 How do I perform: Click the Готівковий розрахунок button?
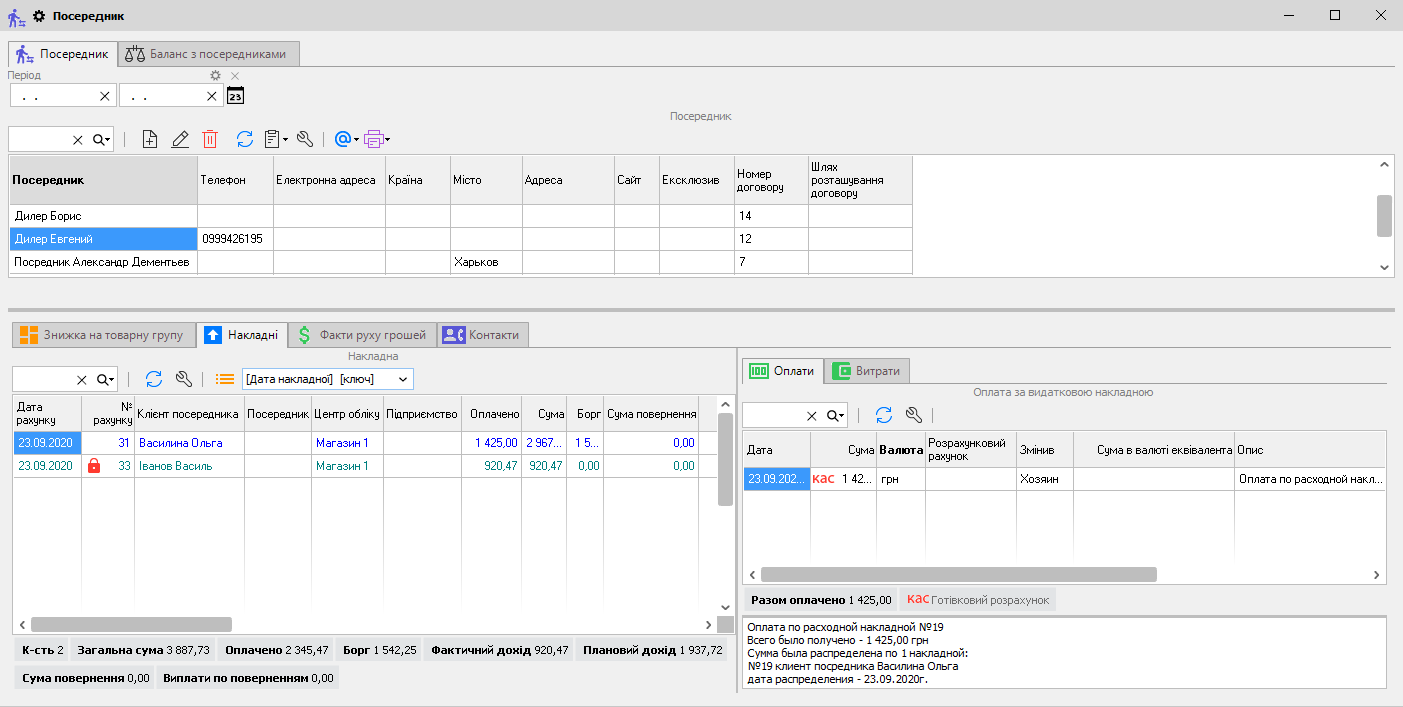[x=977, y=600]
